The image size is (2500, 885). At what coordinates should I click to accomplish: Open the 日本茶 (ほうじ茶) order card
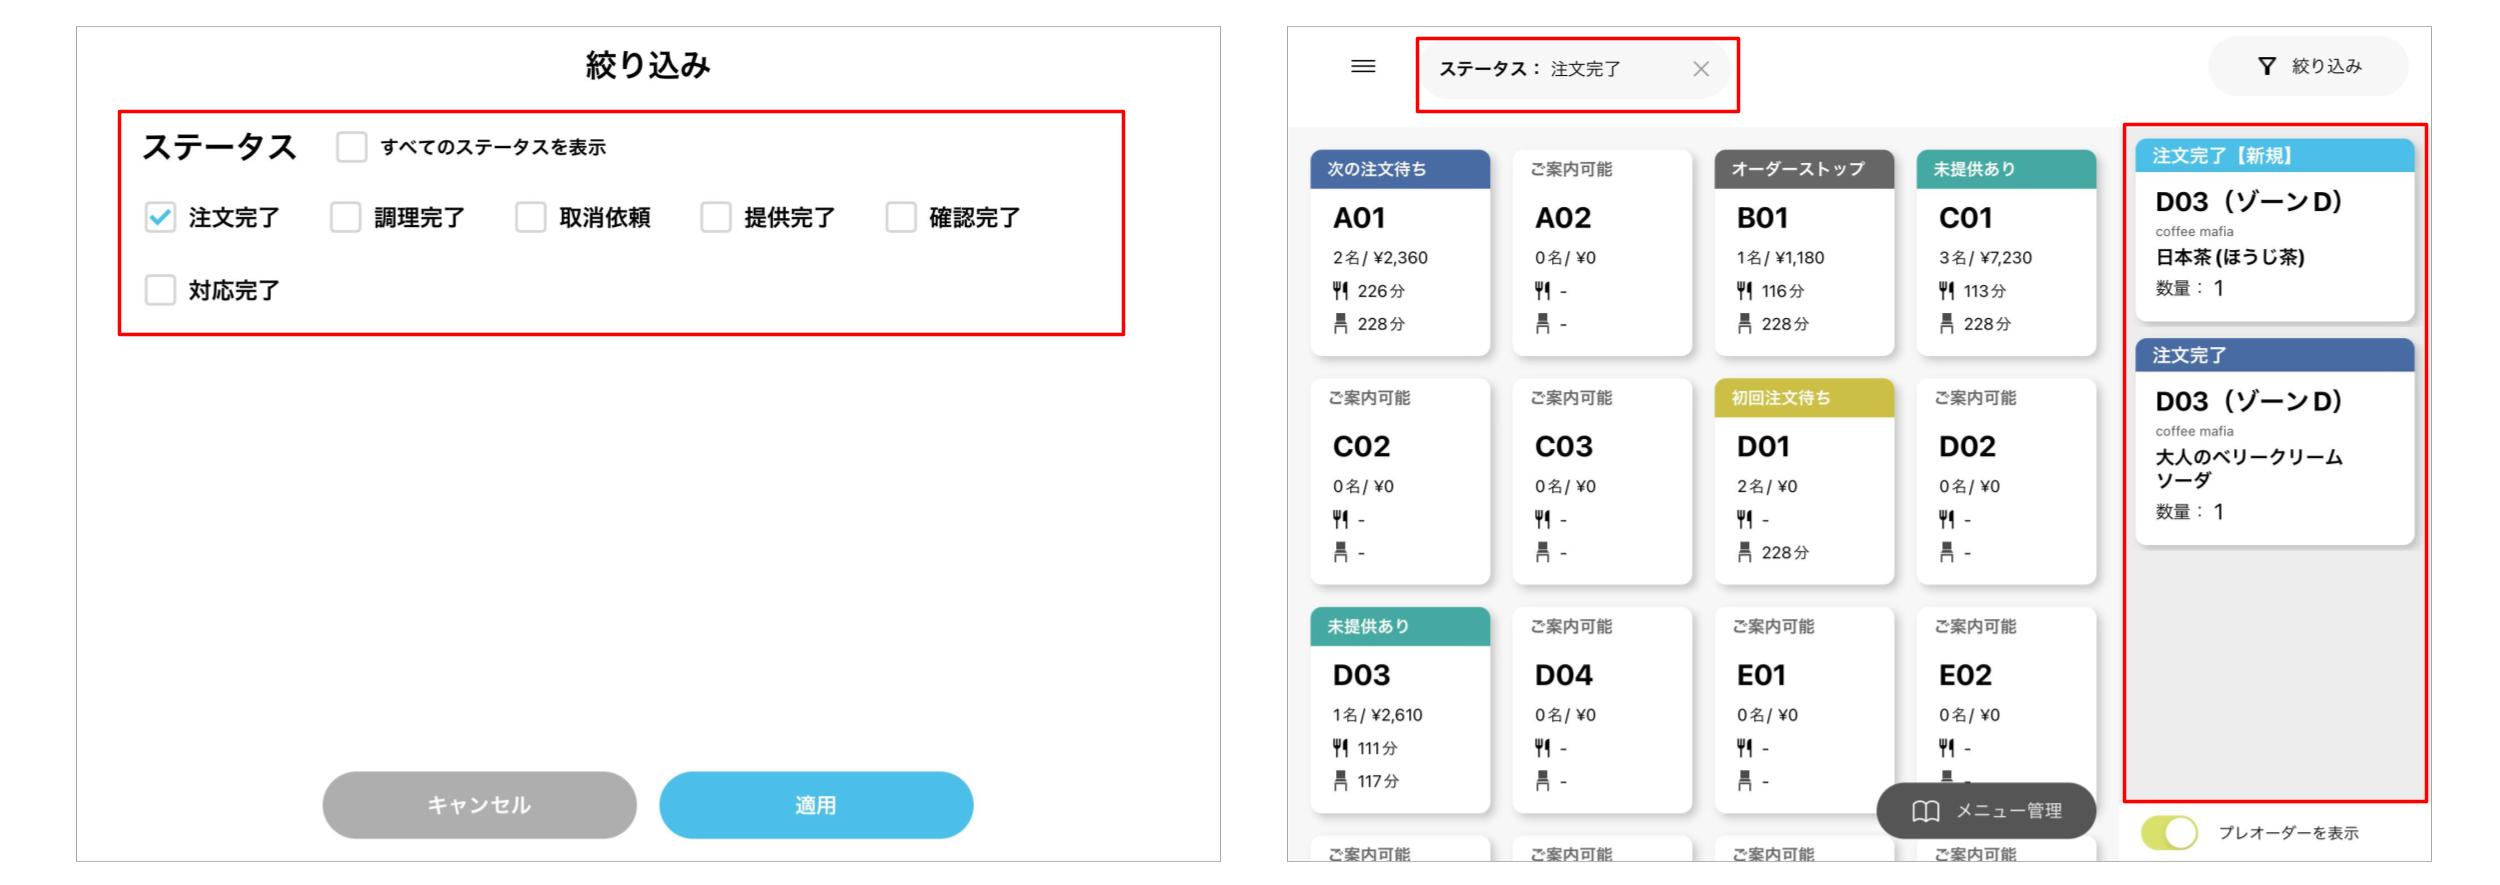(2275, 230)
